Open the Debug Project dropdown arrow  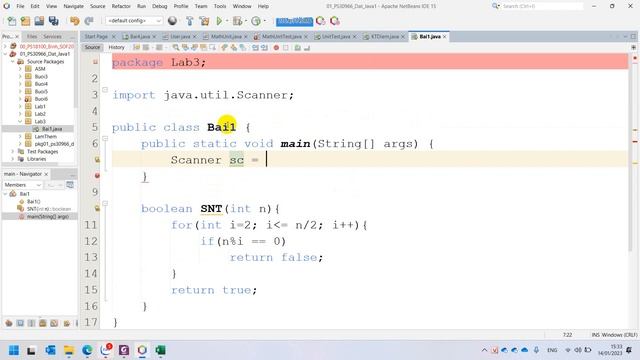pos(246,21)
